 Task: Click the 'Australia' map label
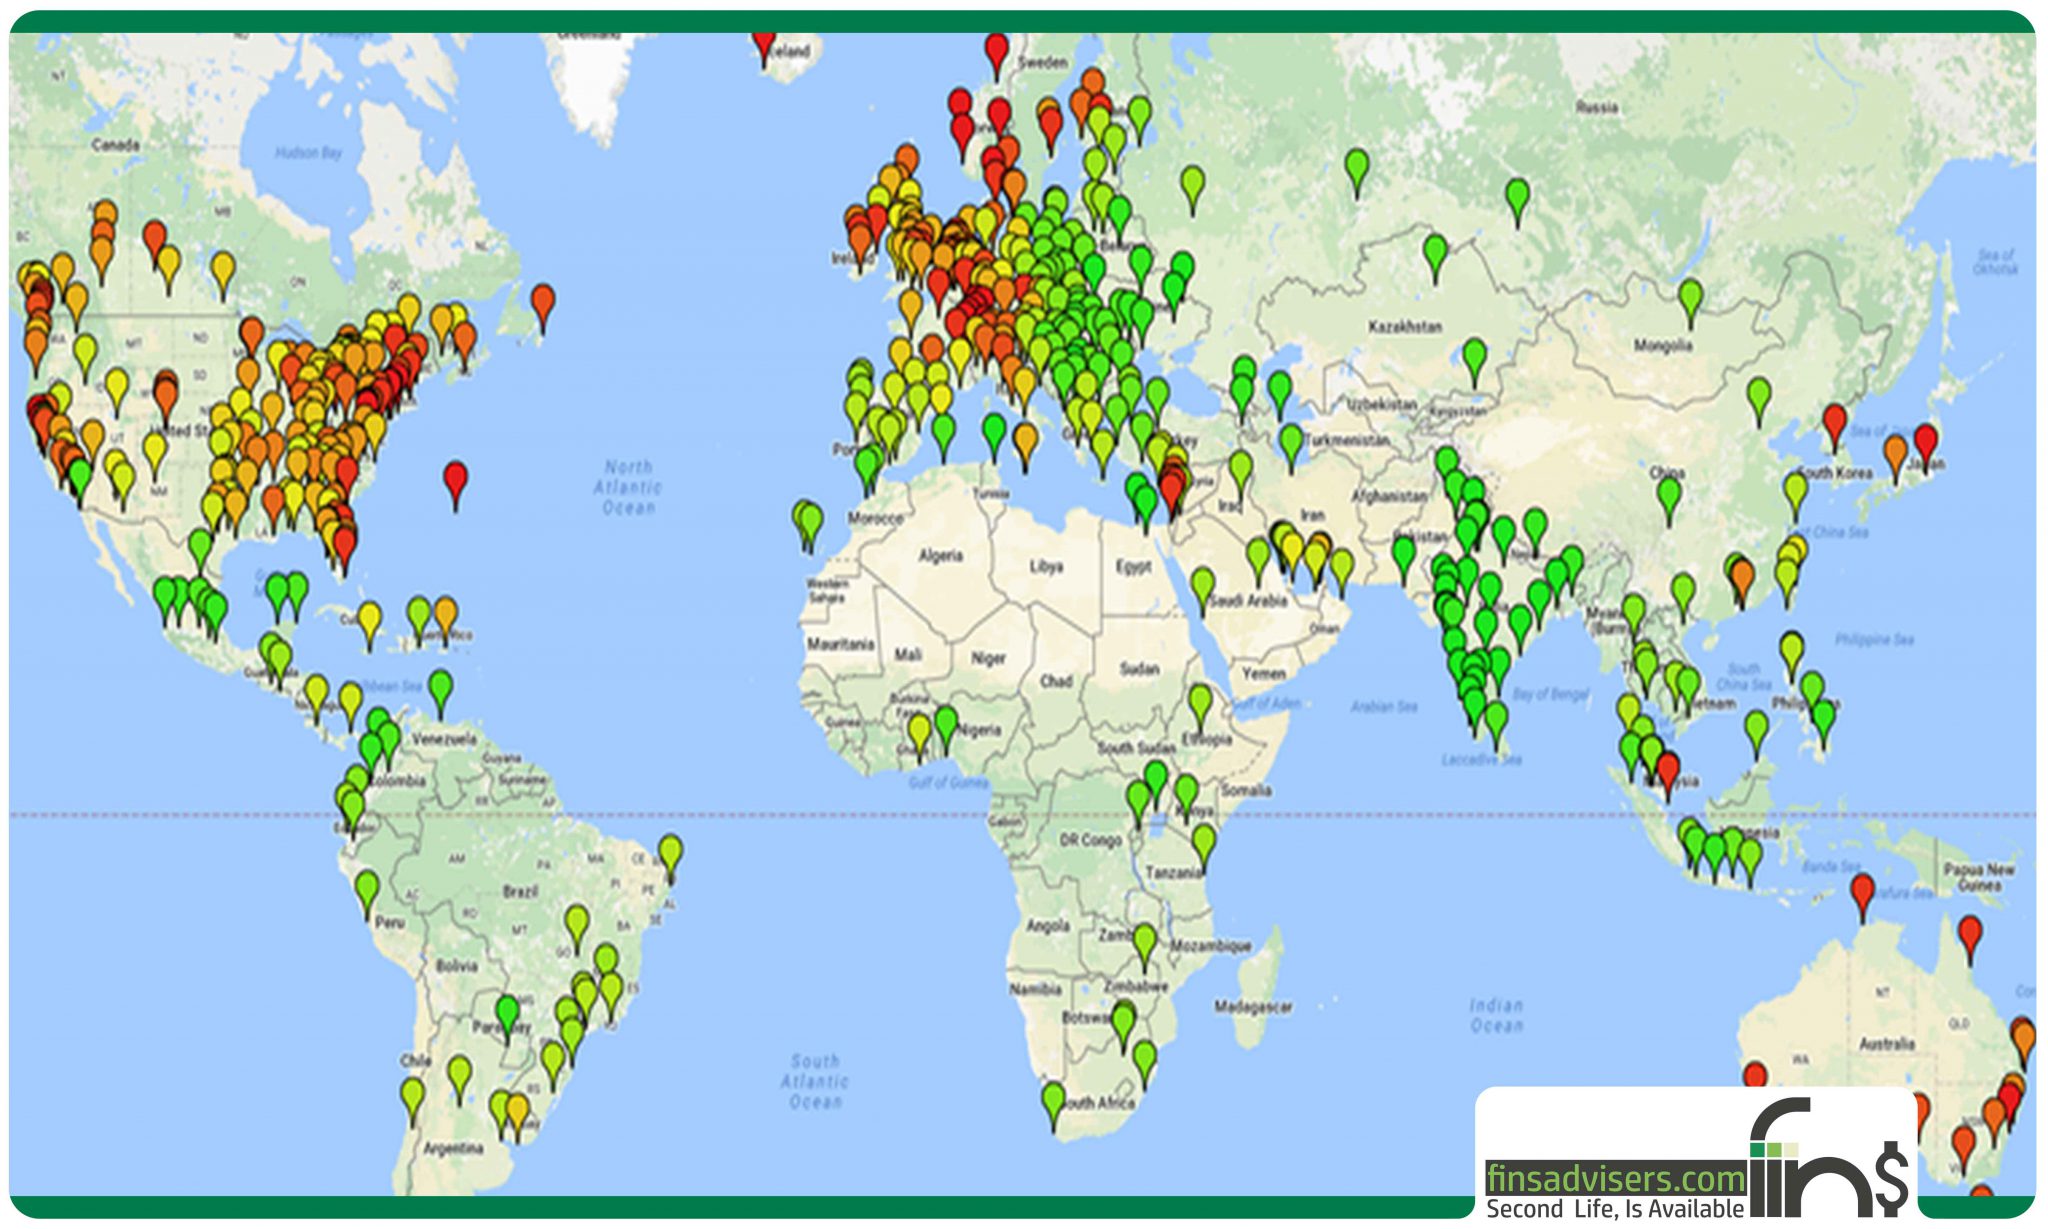(x=1887, y=1044)
